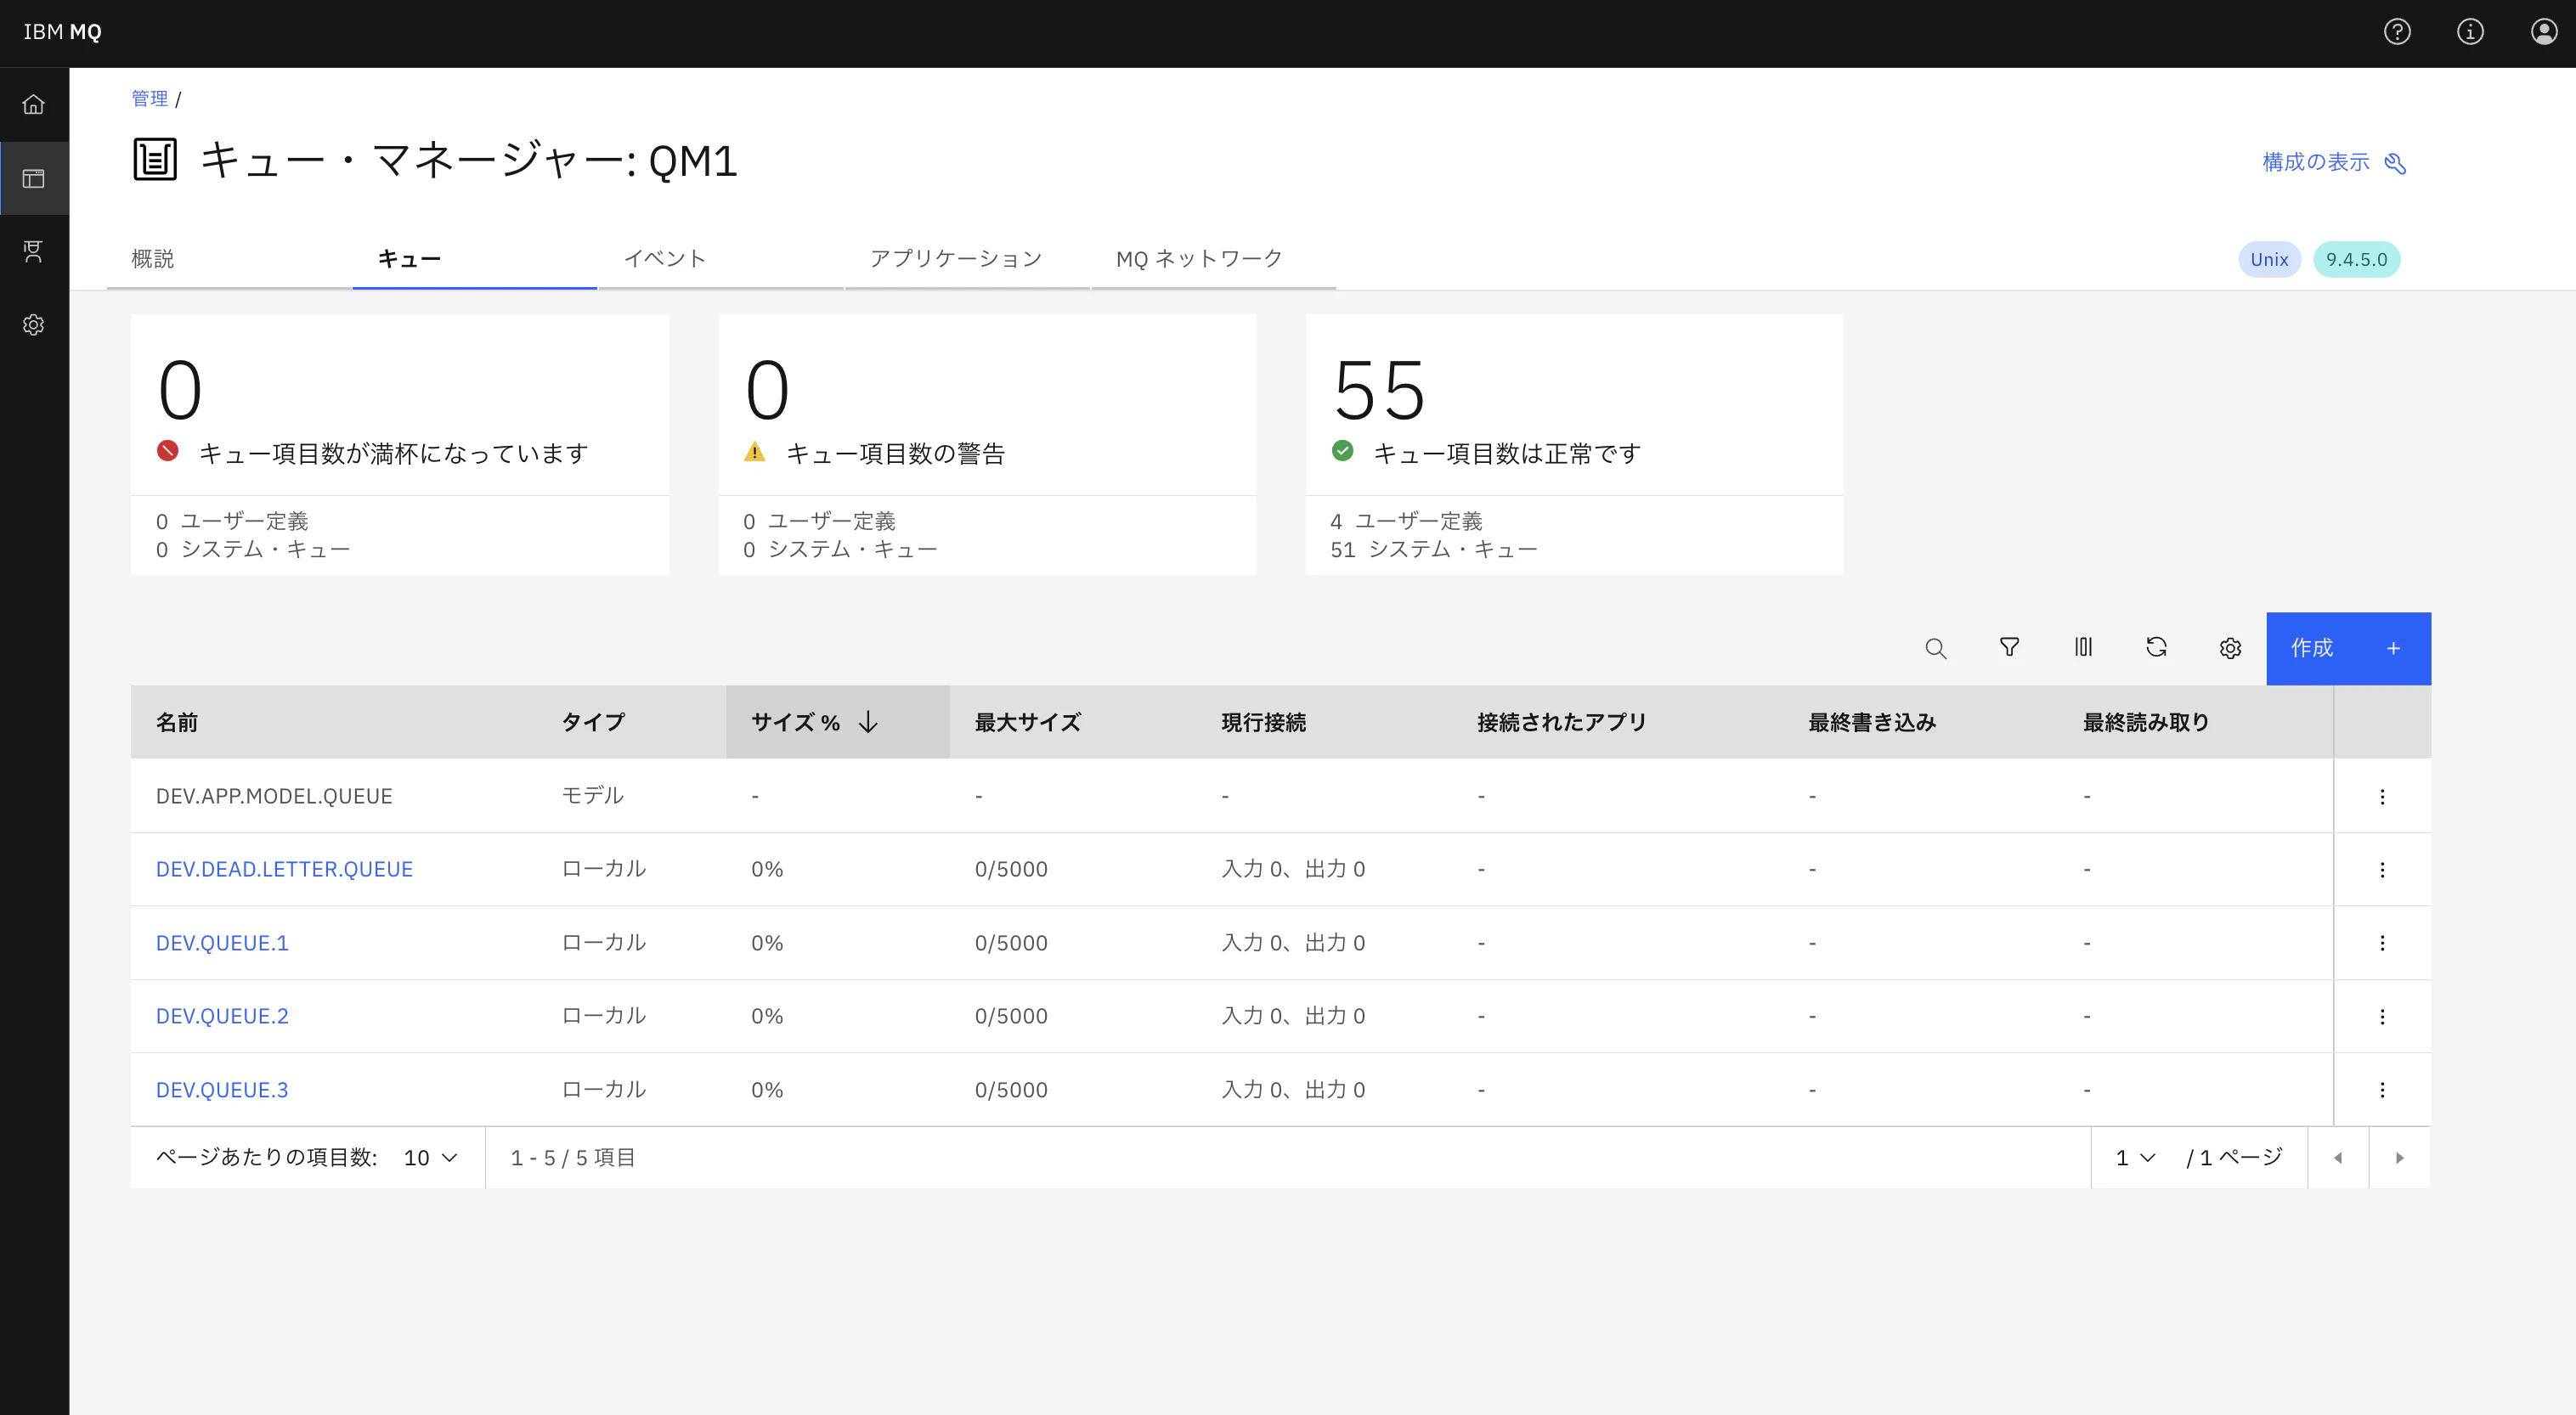Open overflow menu for DEV.QUEUE.1 row
Screen dimensions: 2576x1415
point(2382,943)
